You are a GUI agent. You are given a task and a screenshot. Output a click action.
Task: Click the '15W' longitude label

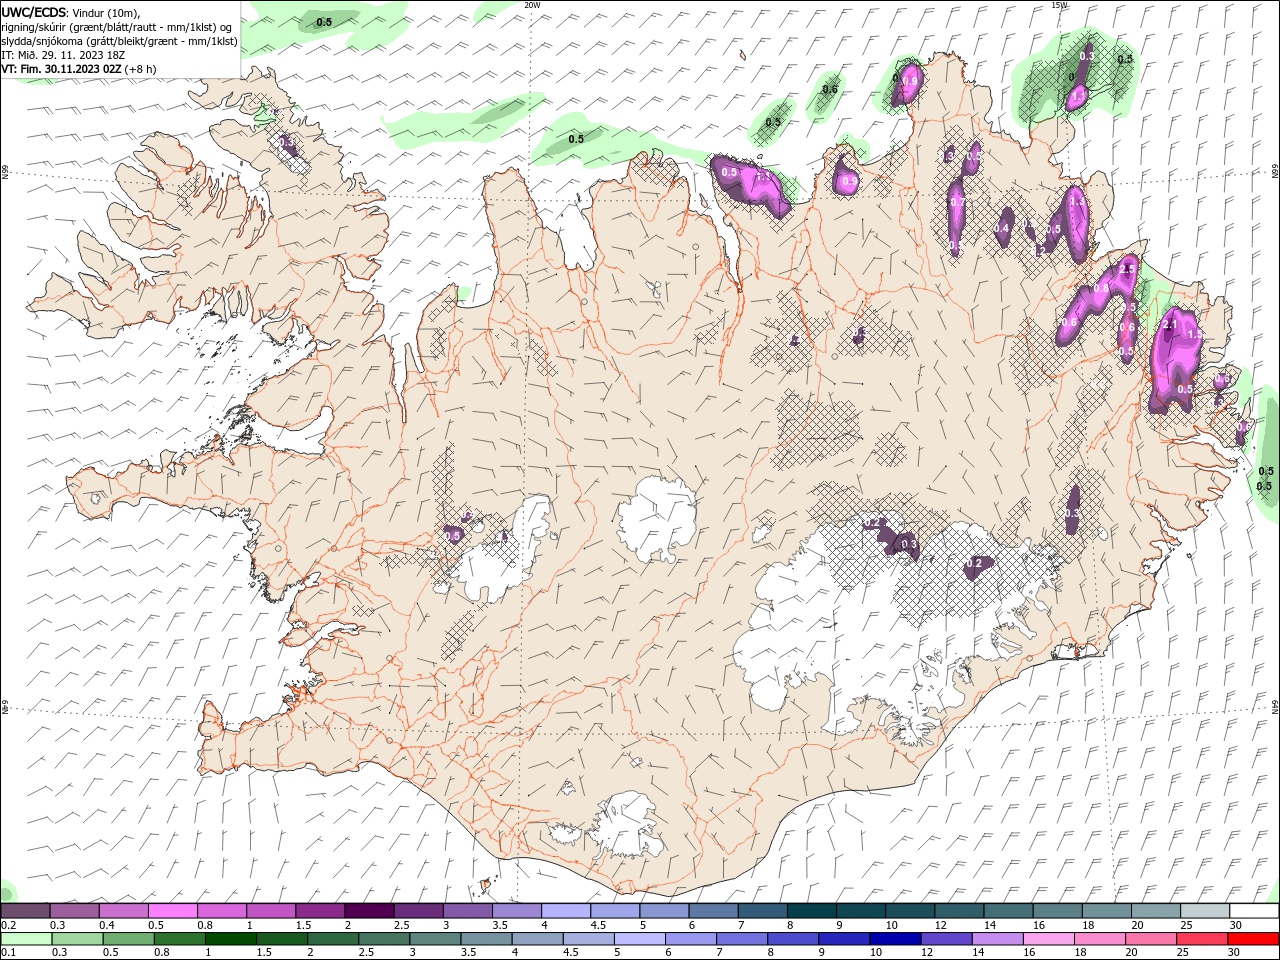(x=1060, y=5)
